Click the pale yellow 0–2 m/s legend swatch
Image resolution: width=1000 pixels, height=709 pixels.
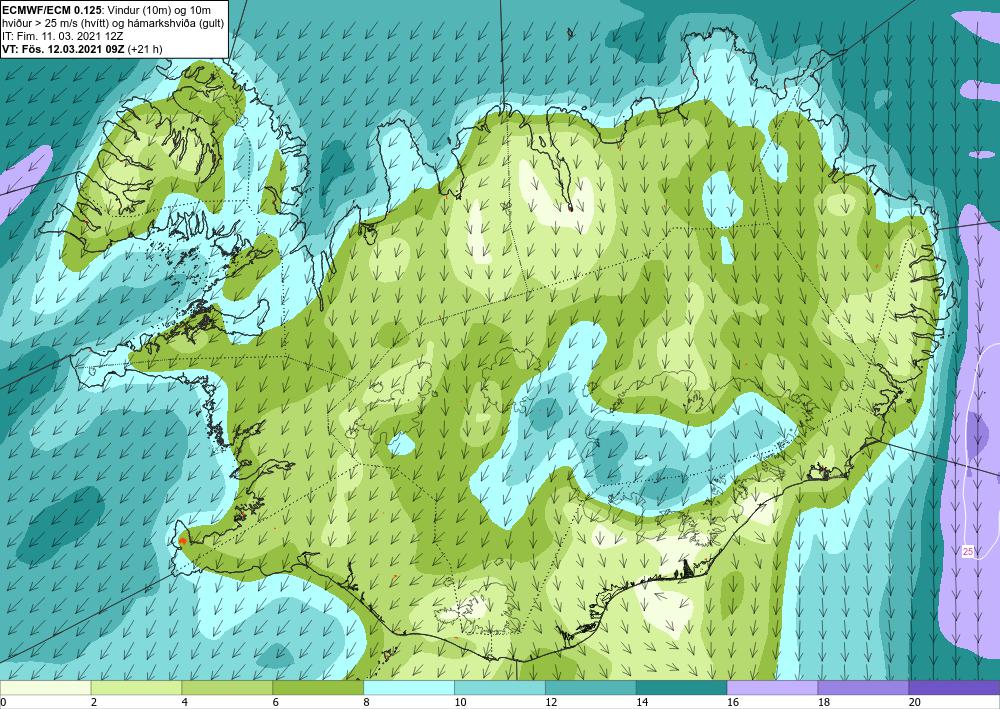[45, 688]
